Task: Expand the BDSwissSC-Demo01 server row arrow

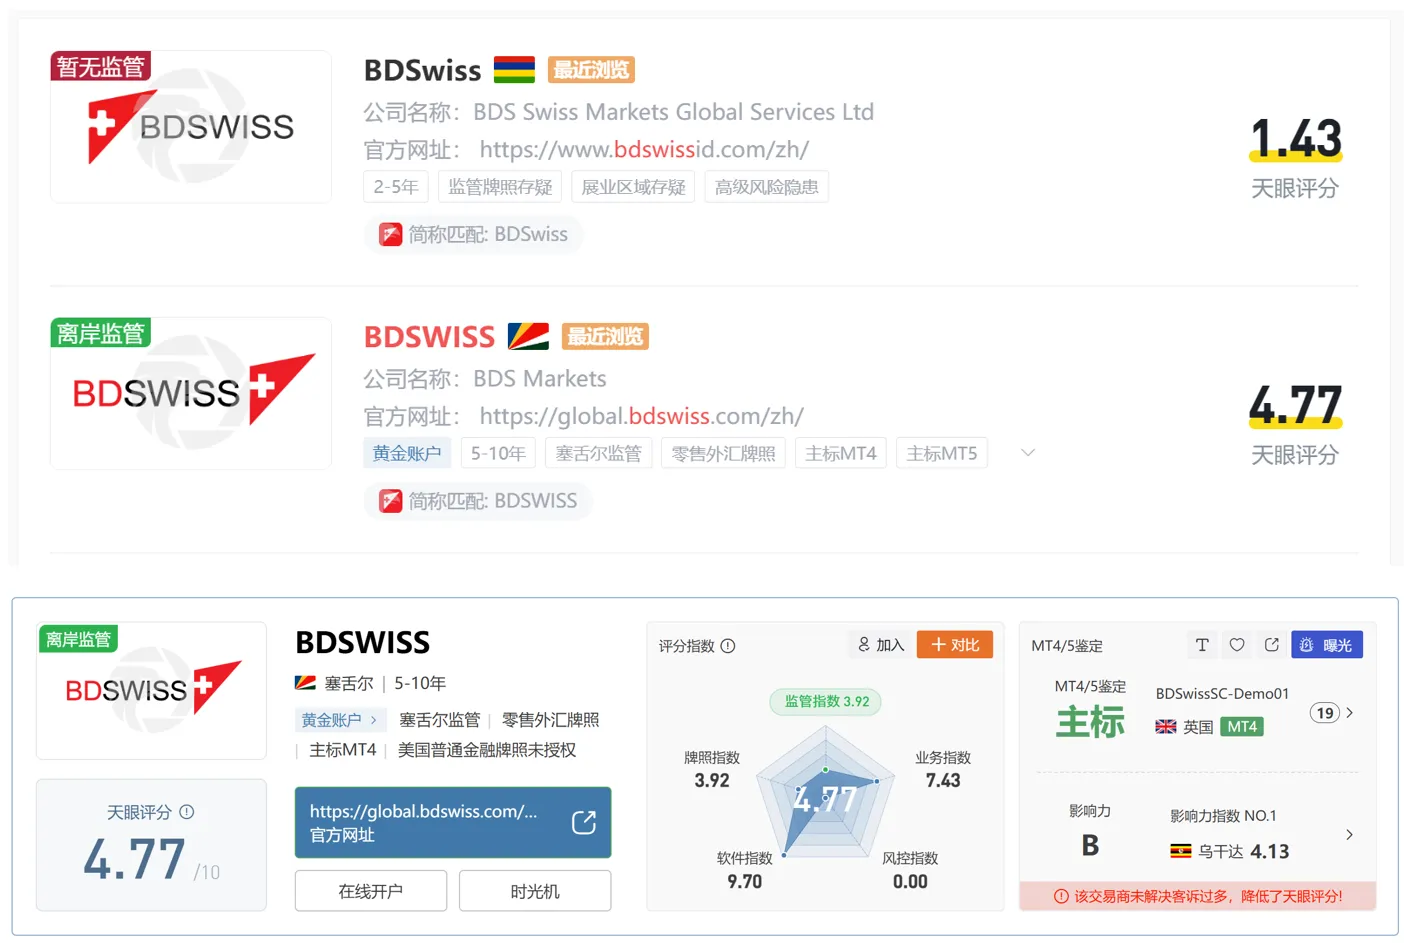Action: click(x=1350, y=713)
